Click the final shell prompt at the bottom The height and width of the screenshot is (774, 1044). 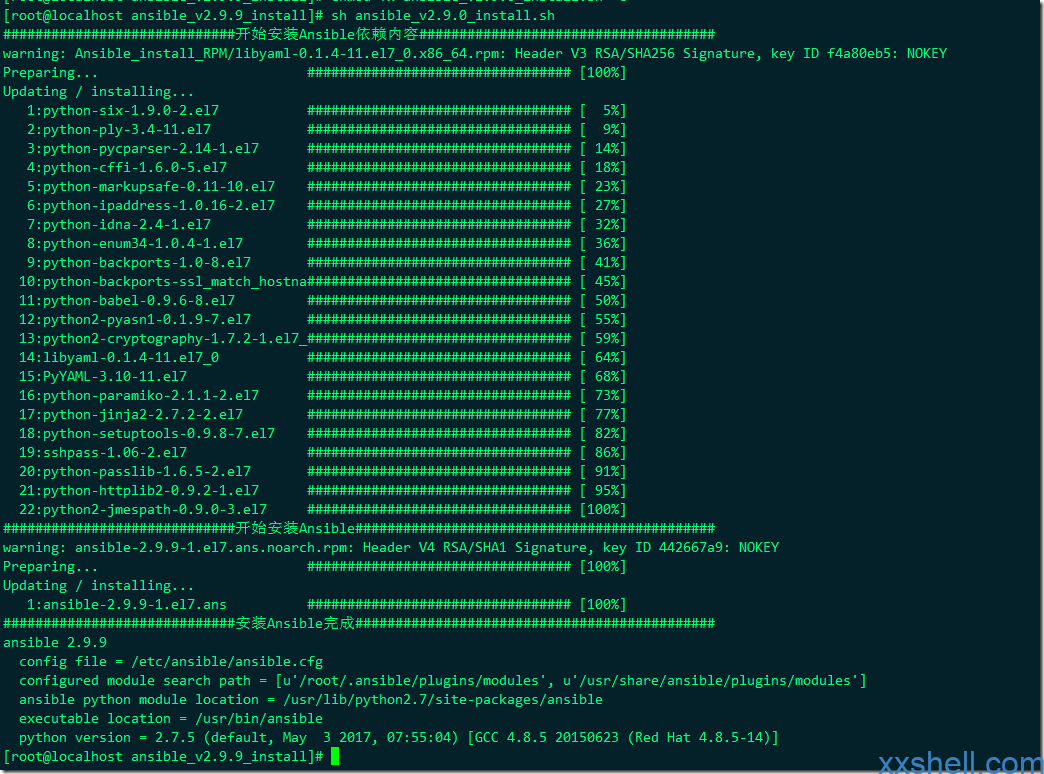[163, 757]
